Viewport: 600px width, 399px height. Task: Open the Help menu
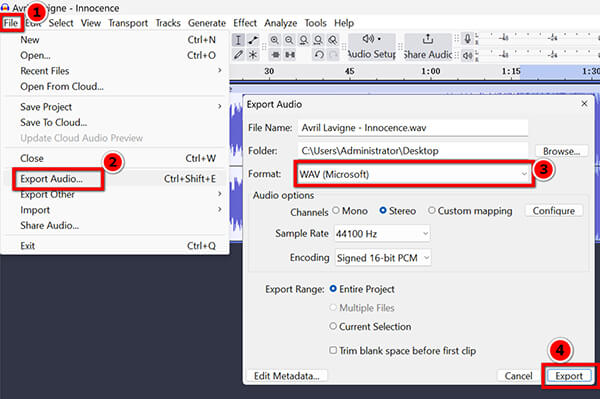[344, 23]
